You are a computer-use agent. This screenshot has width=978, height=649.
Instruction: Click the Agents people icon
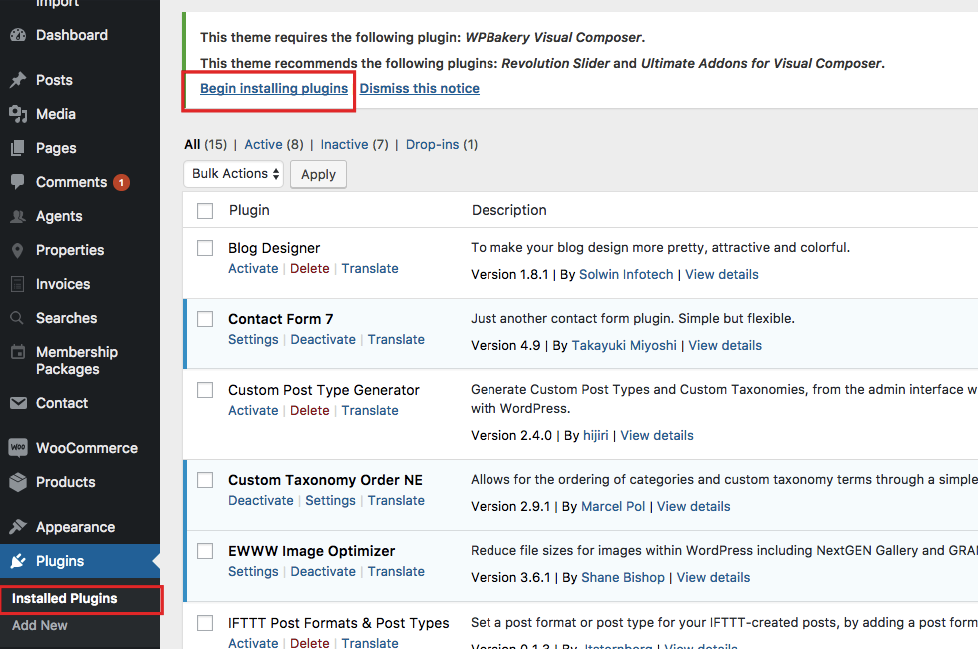[18, 216]
